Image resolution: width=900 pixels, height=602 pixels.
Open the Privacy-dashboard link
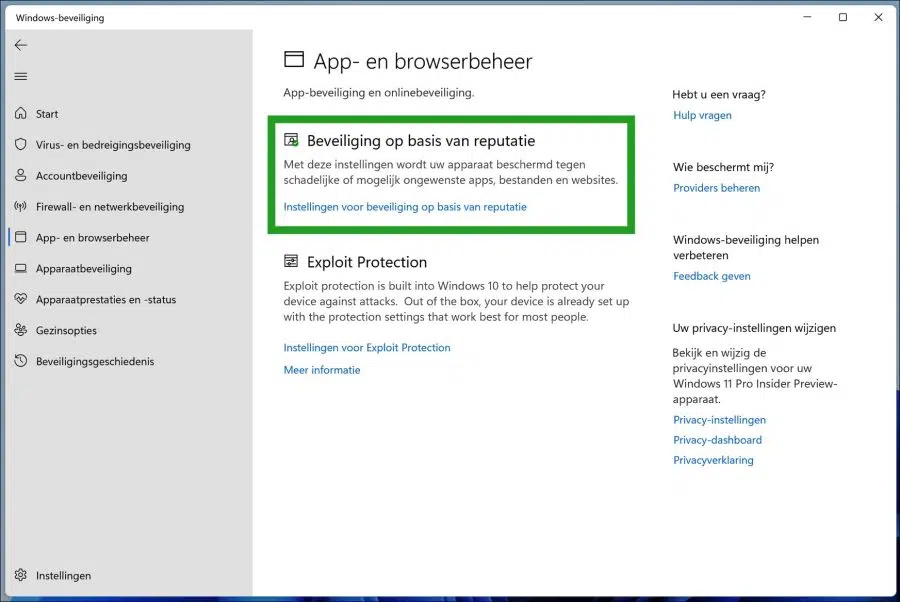click(717, 440)
